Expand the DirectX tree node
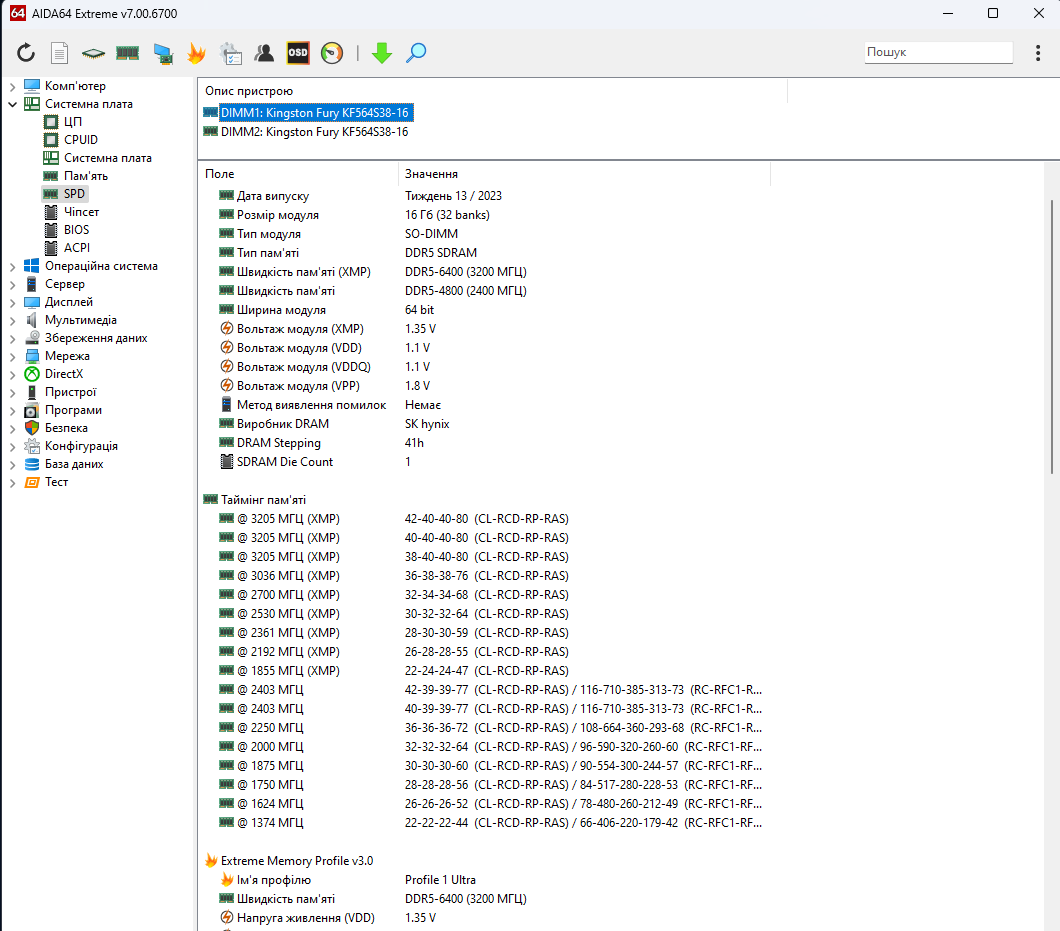This screenshot has width=1060, height=931. click(x=12, y=375)
